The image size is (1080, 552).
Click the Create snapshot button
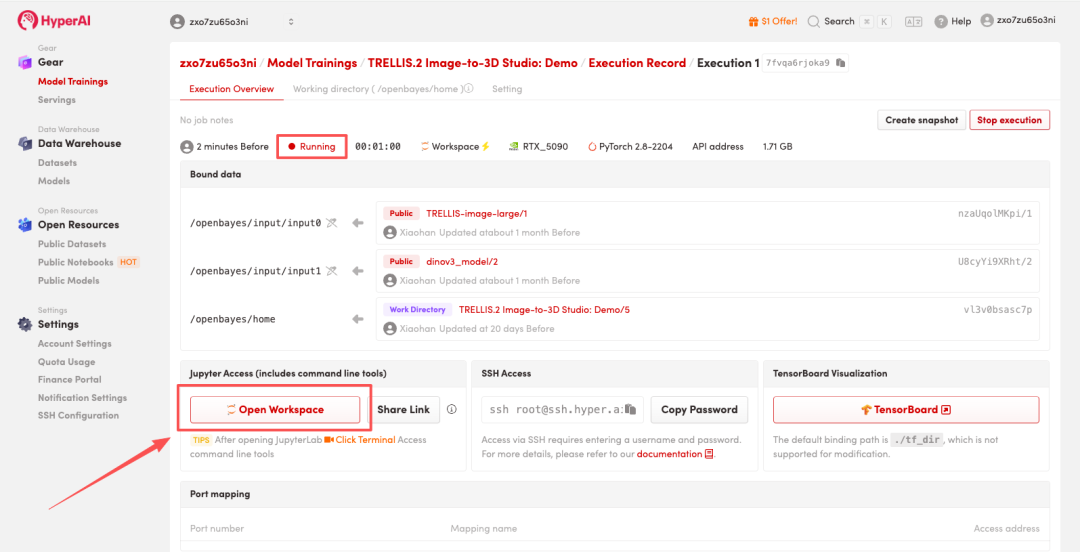click(x=922, y=120)
